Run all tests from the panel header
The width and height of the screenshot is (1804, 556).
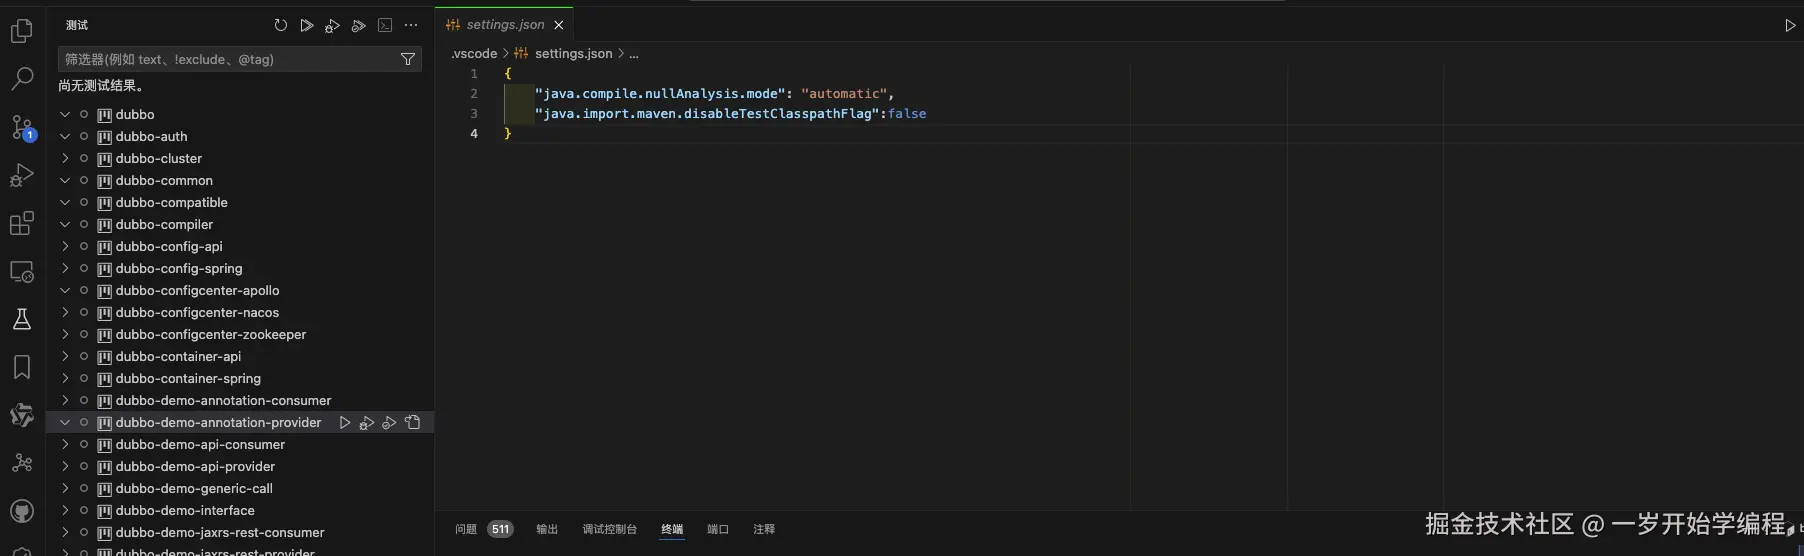(x=307, y=25)
